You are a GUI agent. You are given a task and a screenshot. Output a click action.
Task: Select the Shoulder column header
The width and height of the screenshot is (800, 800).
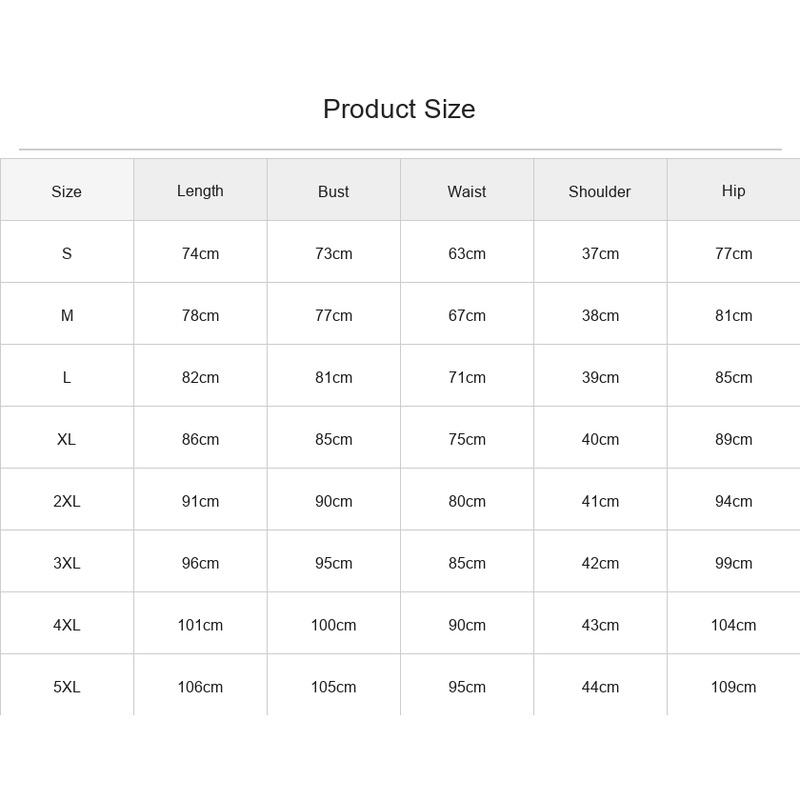[599, 192]
